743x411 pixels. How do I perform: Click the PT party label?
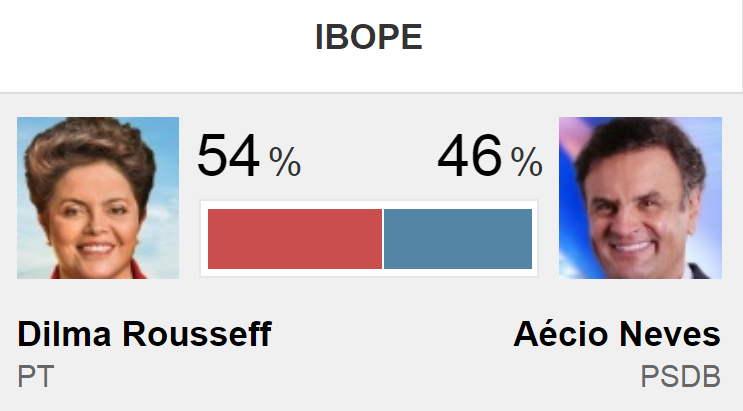click(35, 377)
